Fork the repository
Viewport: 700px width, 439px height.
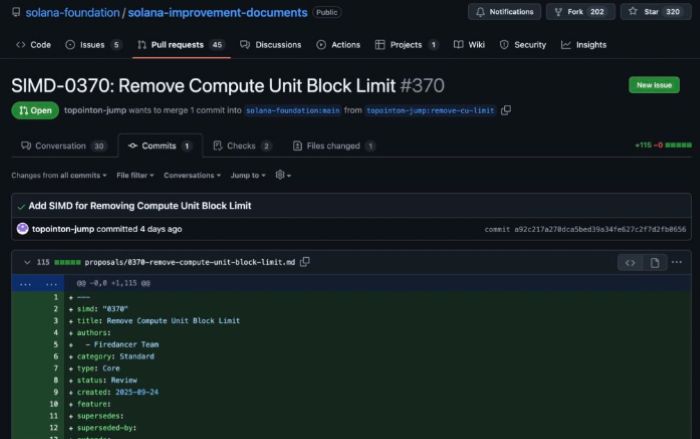581,12
